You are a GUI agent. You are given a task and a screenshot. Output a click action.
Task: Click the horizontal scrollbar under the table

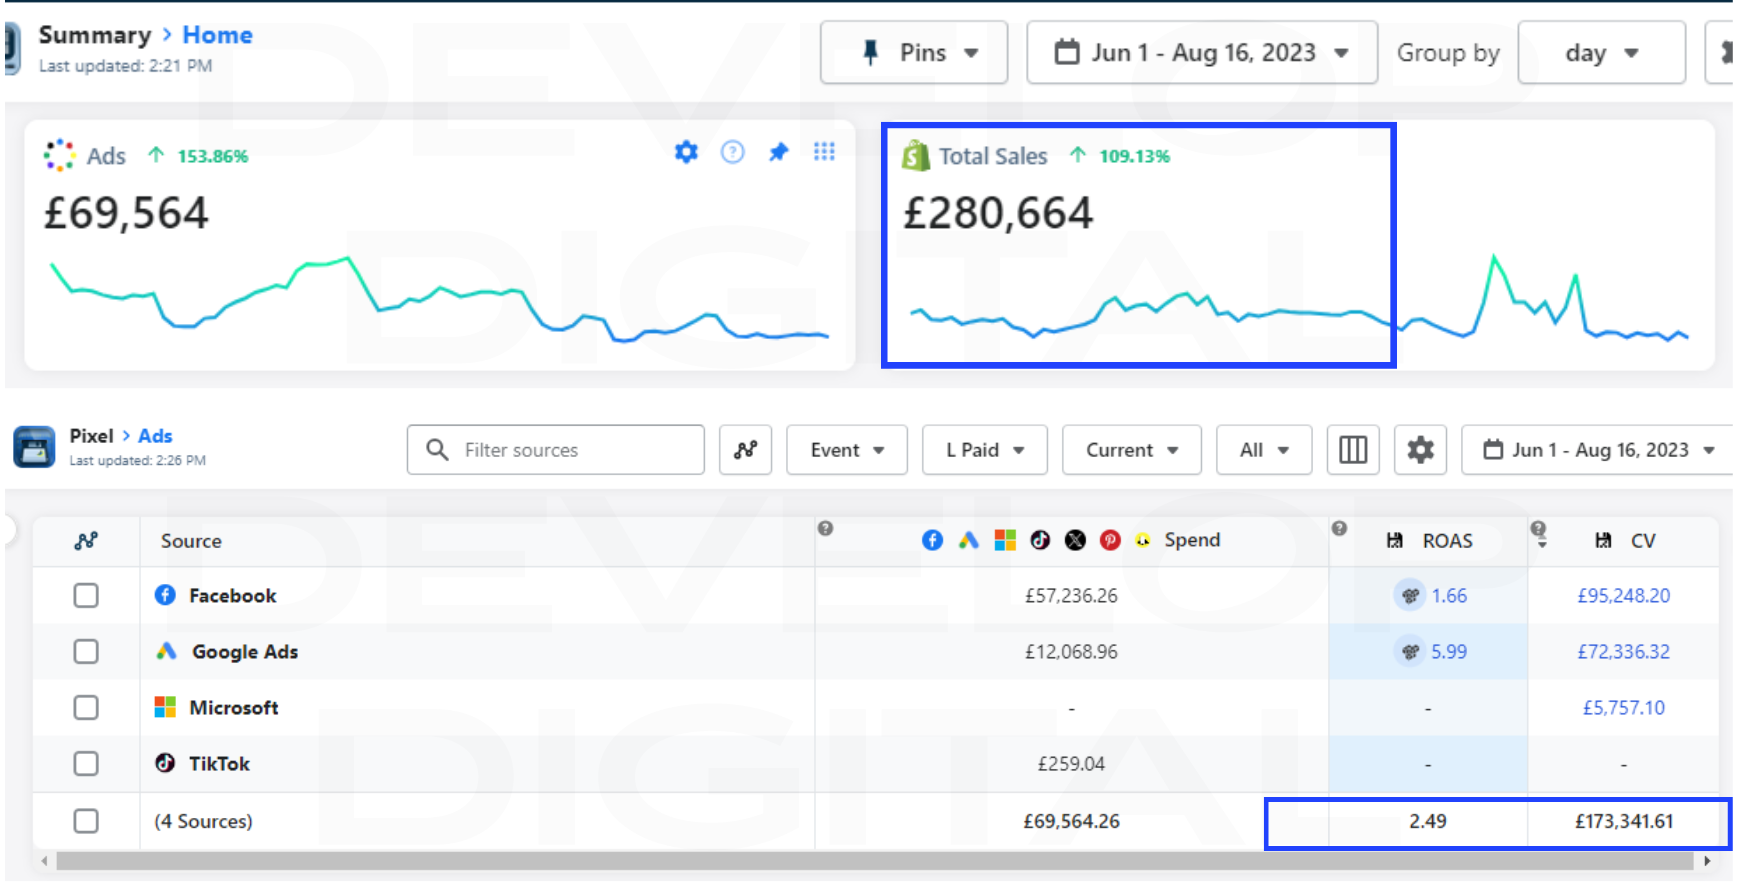coord(870,861)
